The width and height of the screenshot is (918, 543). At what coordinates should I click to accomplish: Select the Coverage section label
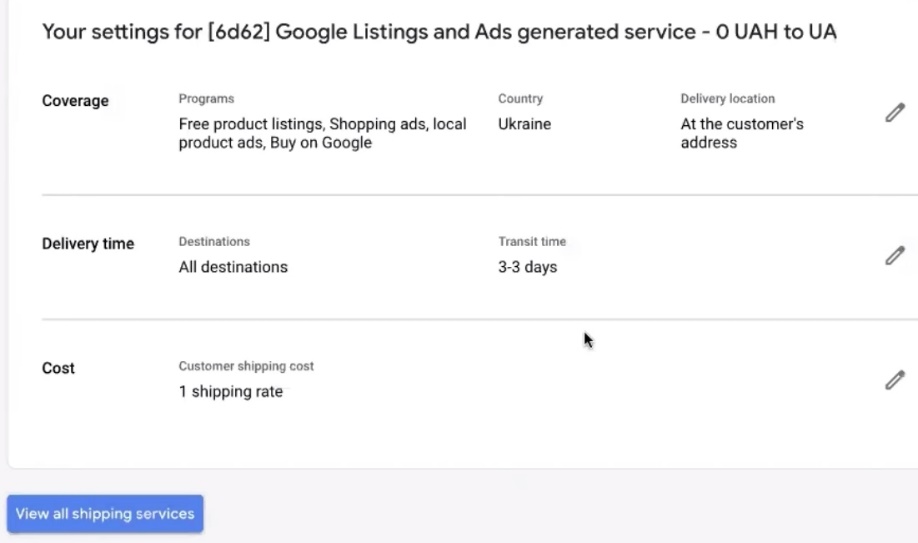tap(75, 101)
